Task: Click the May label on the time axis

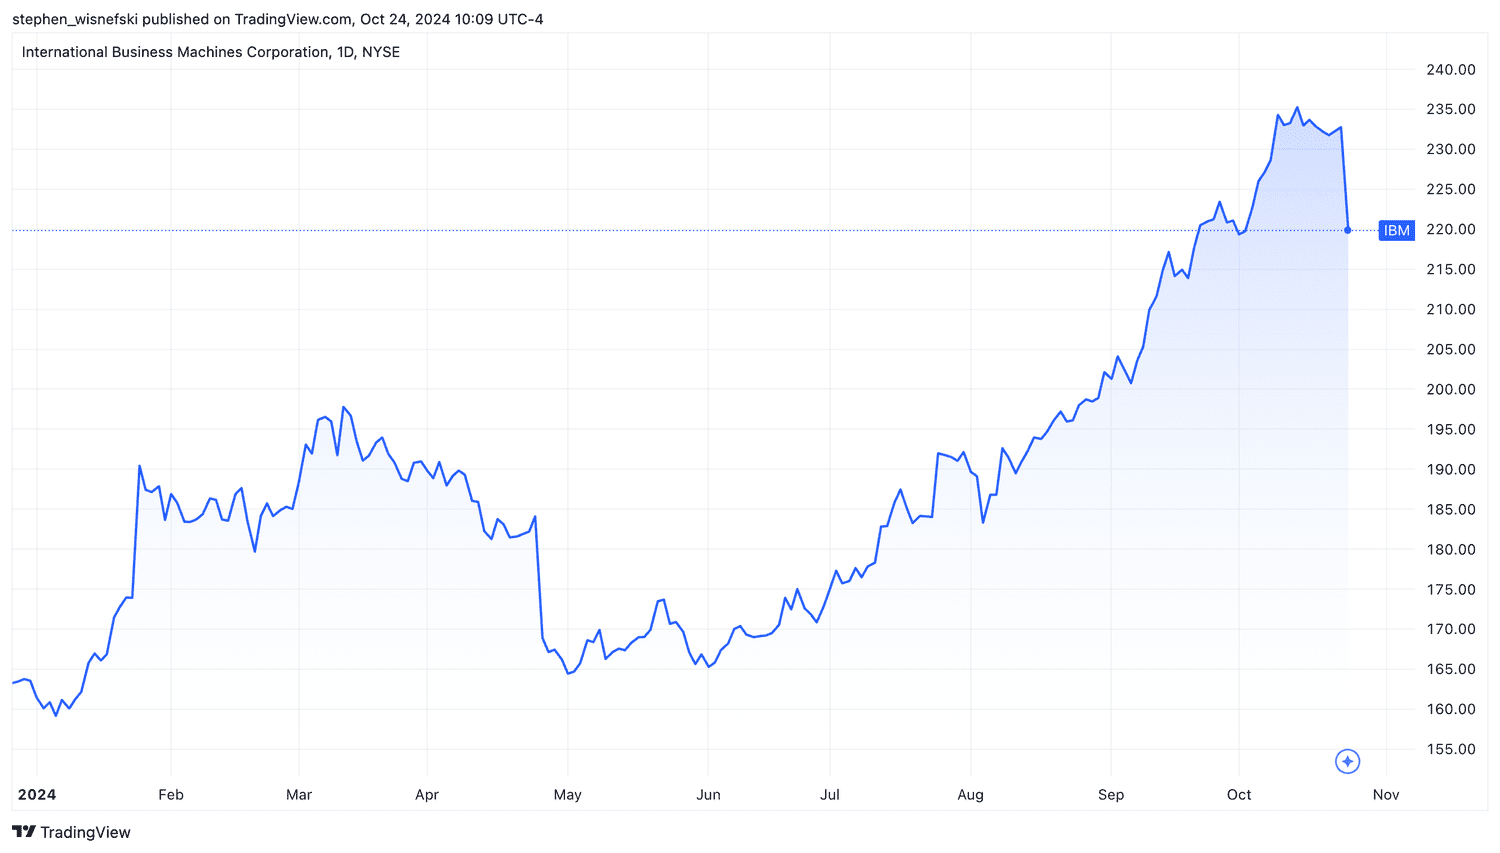Action: pyautogui.click(x=567, y=795)
